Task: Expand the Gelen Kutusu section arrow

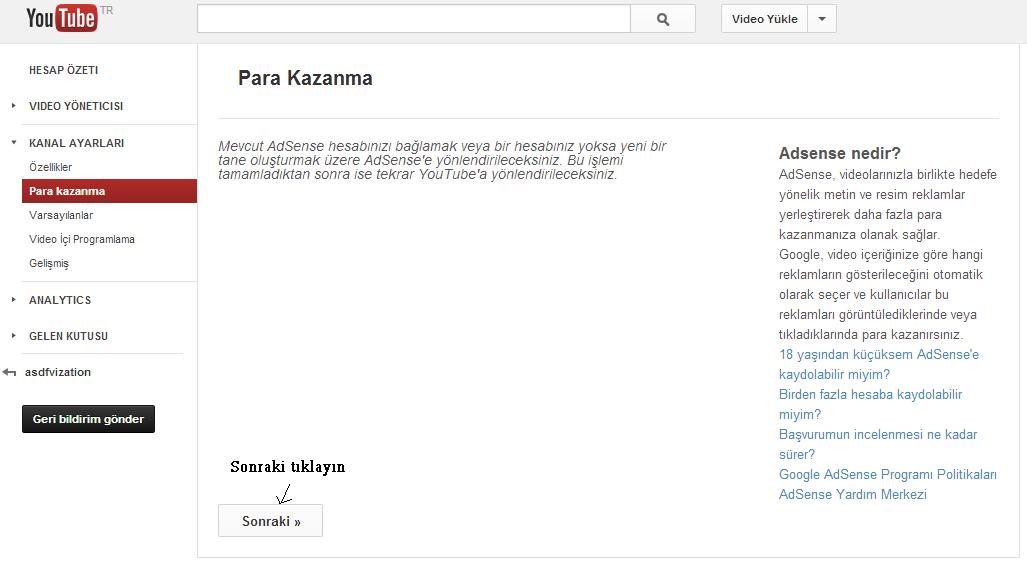Action: 13,336
